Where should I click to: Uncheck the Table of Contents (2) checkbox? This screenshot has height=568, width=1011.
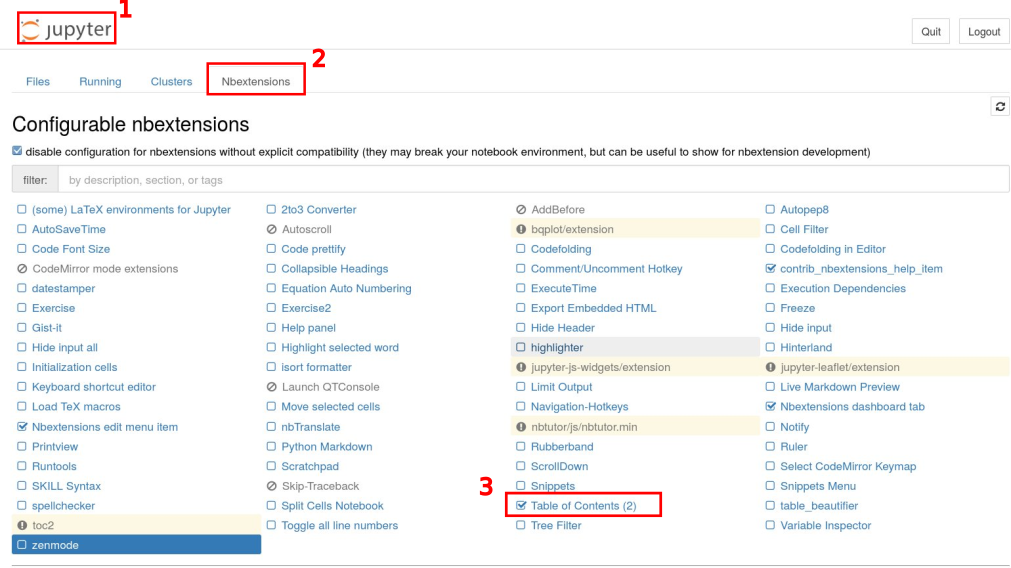coord(521,505)
